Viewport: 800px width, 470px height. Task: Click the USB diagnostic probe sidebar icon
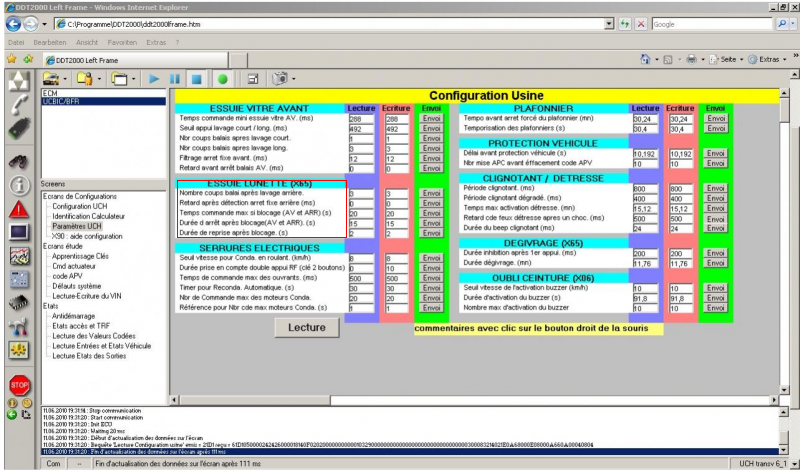(19, 128)
